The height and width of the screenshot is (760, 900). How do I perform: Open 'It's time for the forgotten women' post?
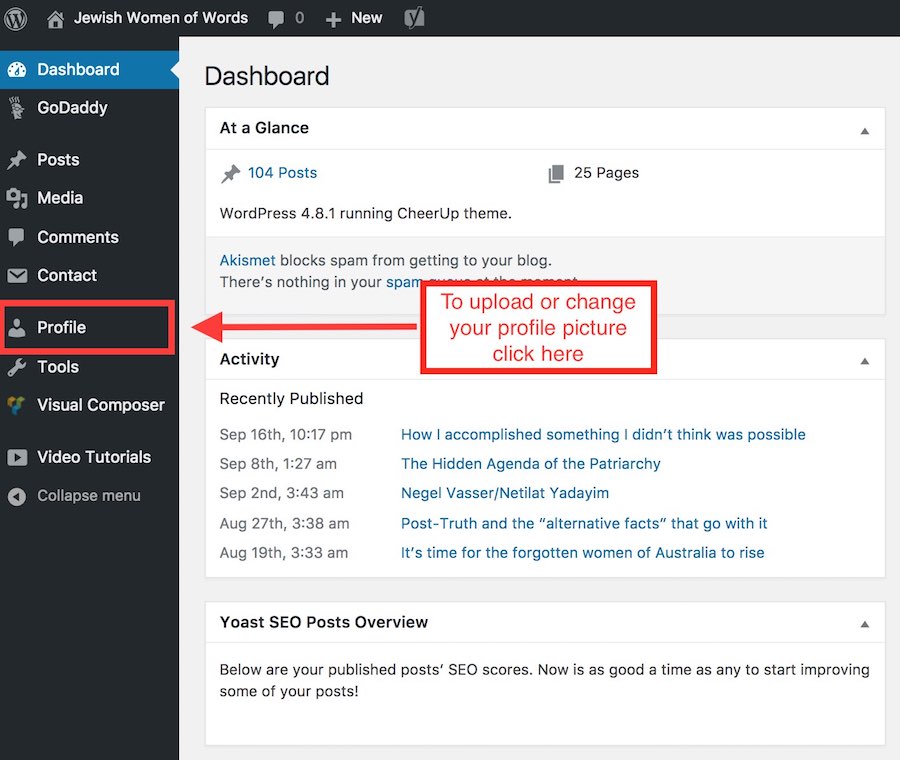tap(582, 553)
